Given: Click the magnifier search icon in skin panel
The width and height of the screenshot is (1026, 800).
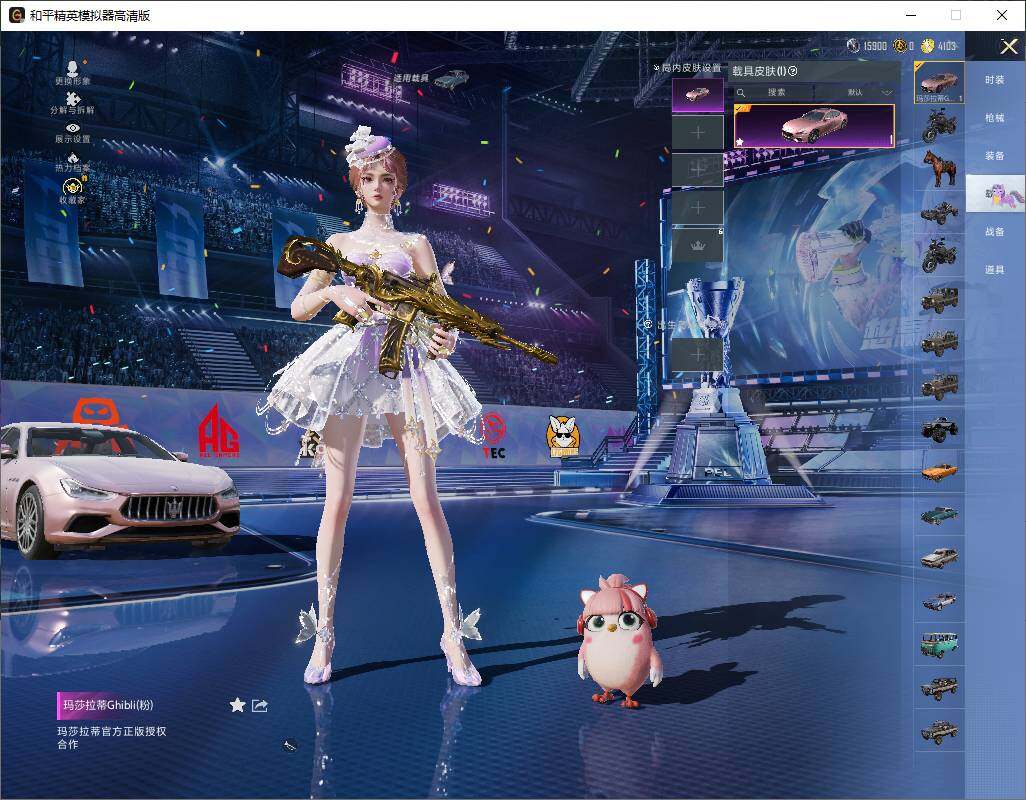Looking at the screenshot, I should tap(742, 91).
